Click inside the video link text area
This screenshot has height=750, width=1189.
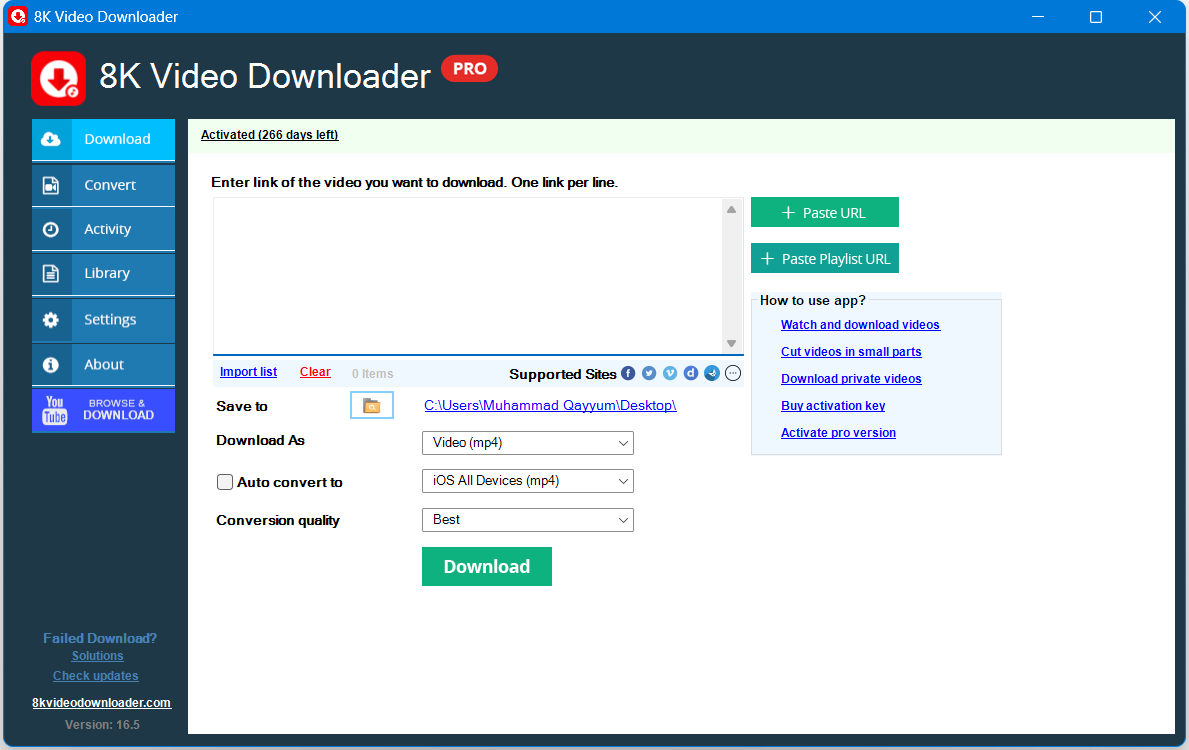(468, 275)
